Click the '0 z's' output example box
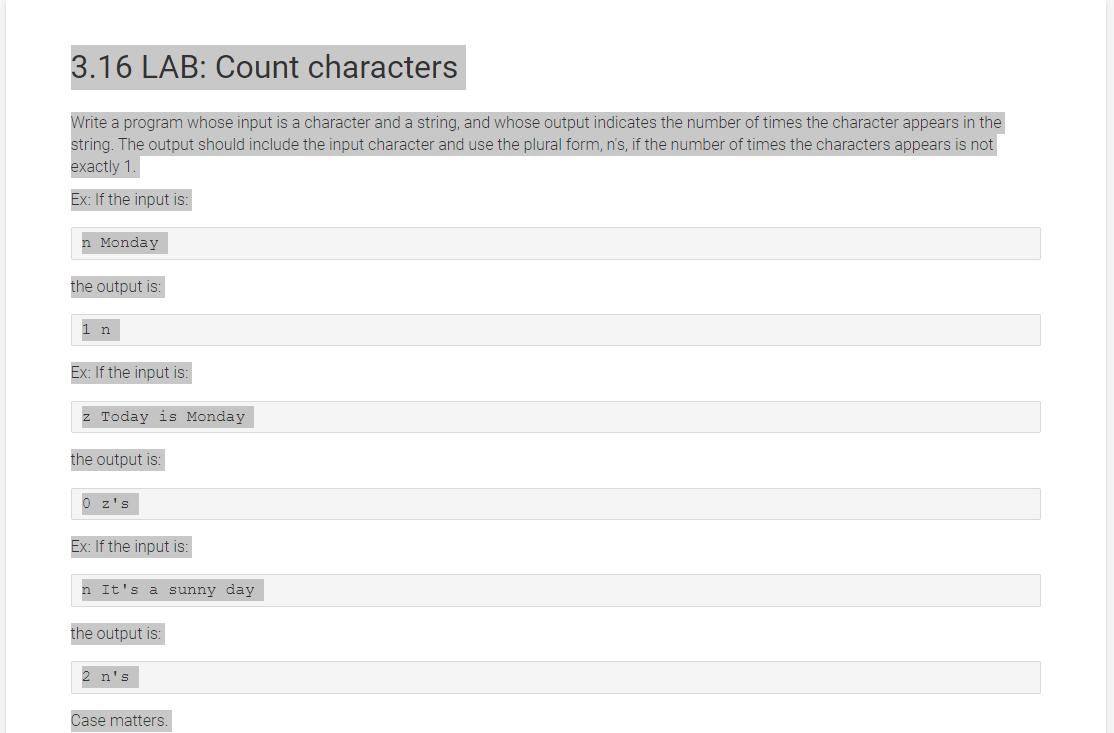The height and width of the screenshot is (733, 1114). pyautogui.click(x=556, y=504)
